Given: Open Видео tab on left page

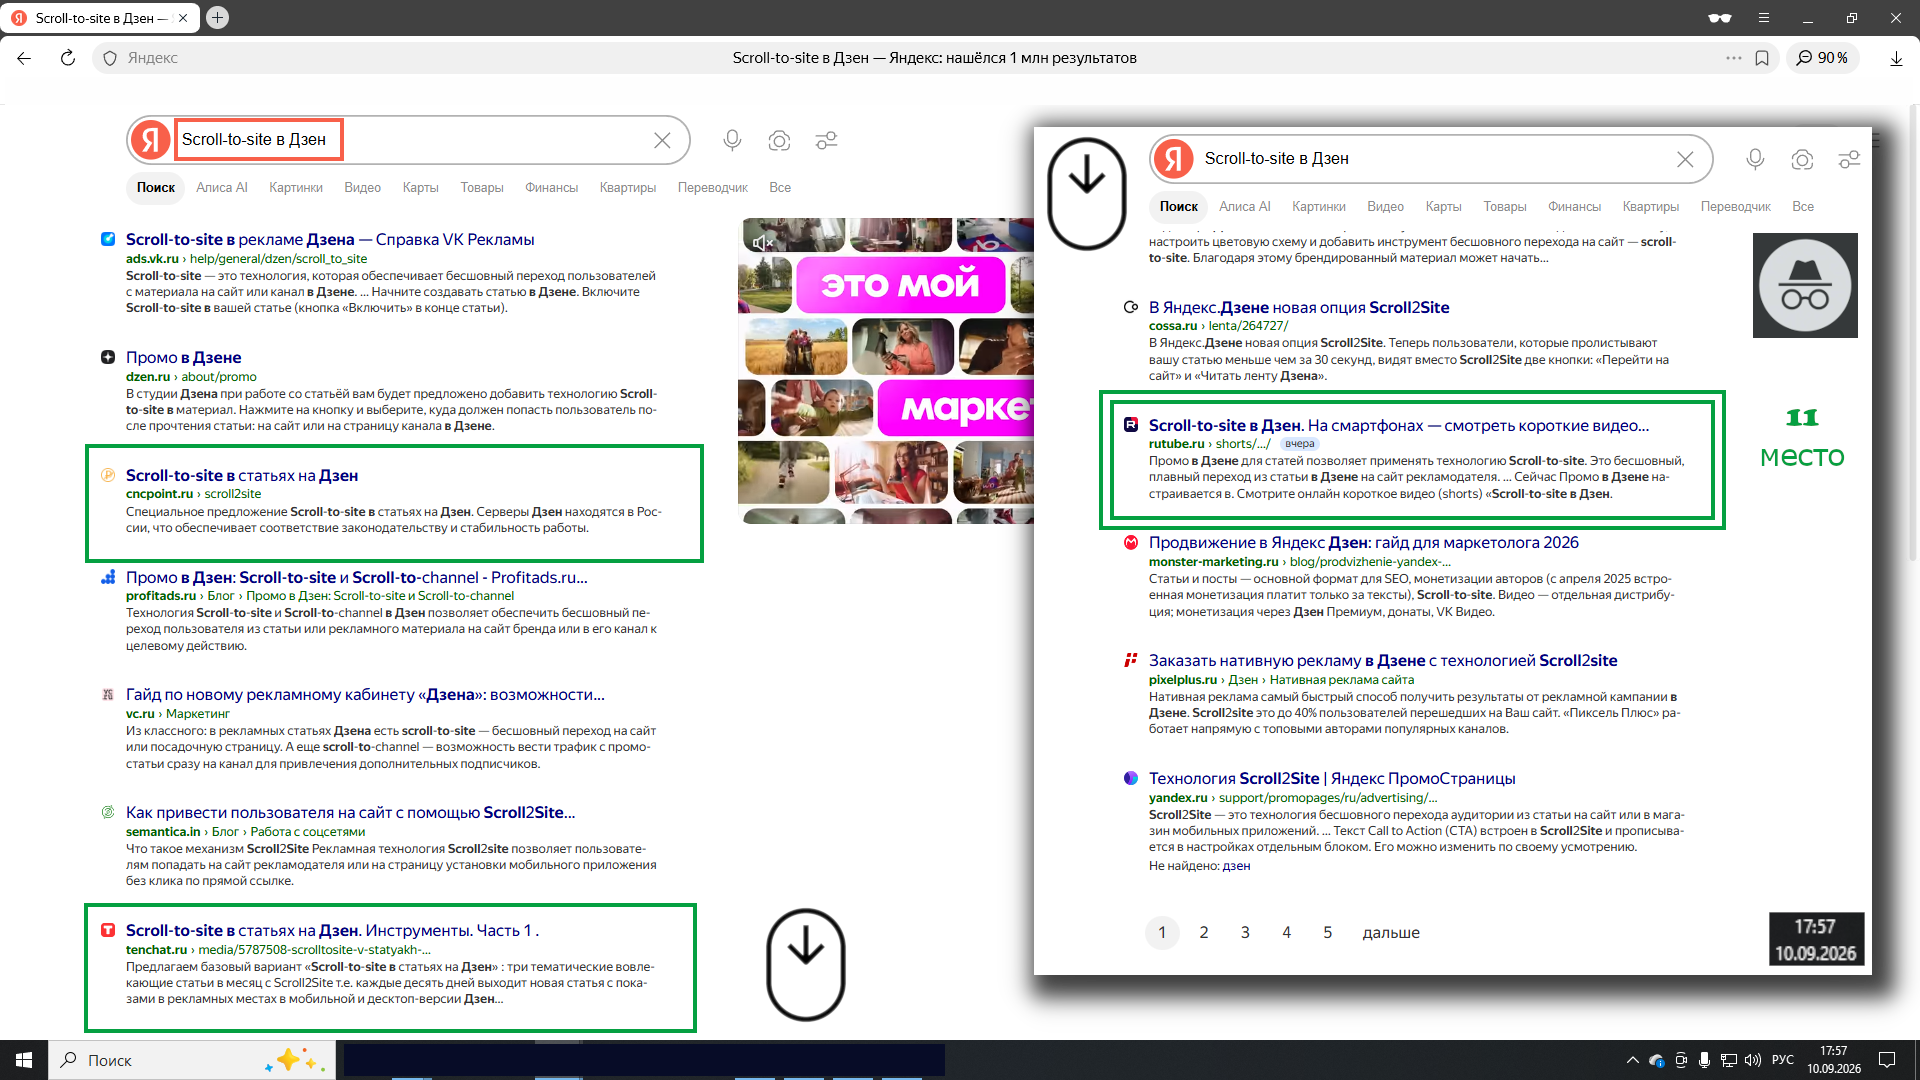Looking at the screenshot, I should click(362, 187).
